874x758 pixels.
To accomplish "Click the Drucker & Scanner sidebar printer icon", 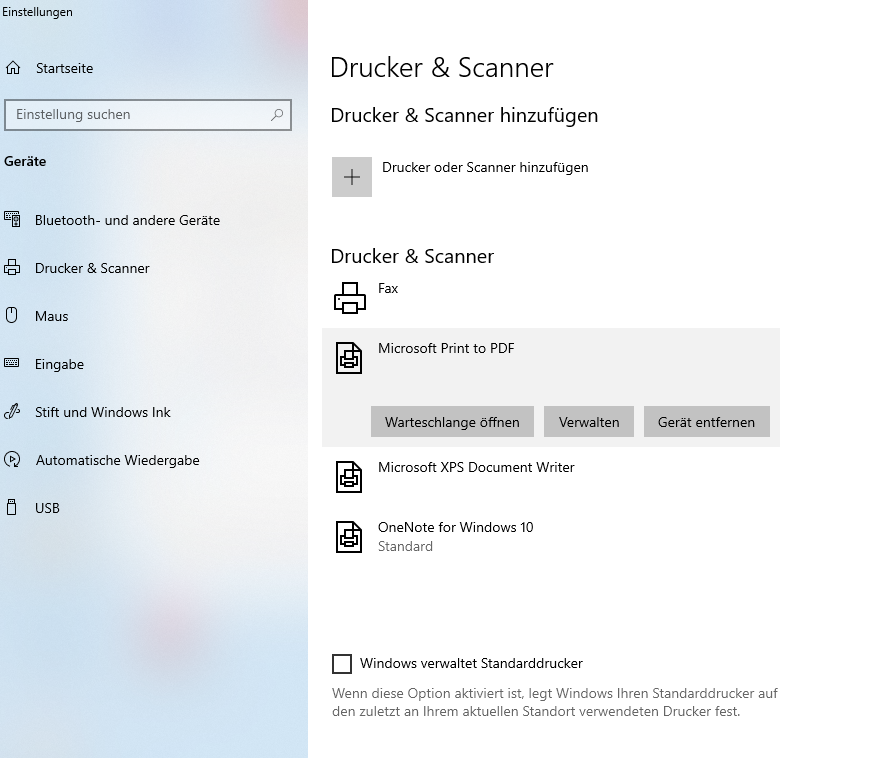I will (x=12, y=268).
